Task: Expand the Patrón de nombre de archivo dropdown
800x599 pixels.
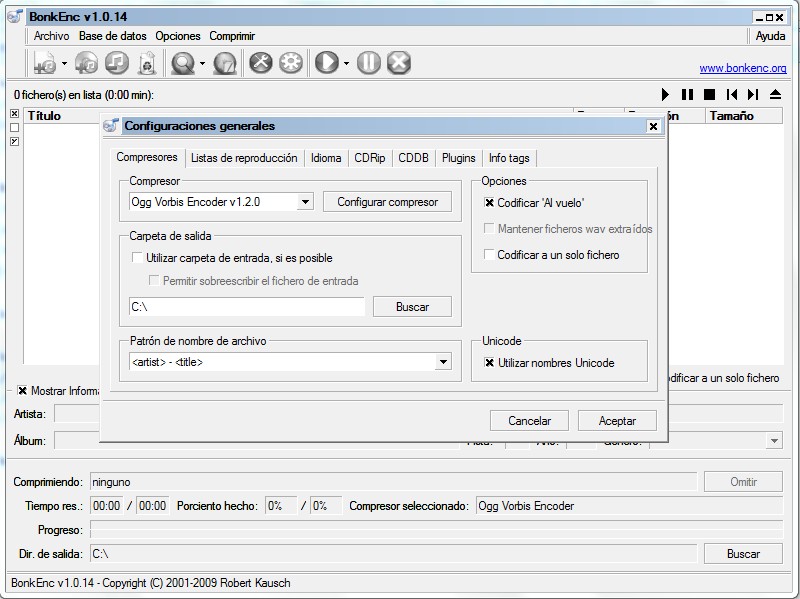Action: [x=443, y=362]
